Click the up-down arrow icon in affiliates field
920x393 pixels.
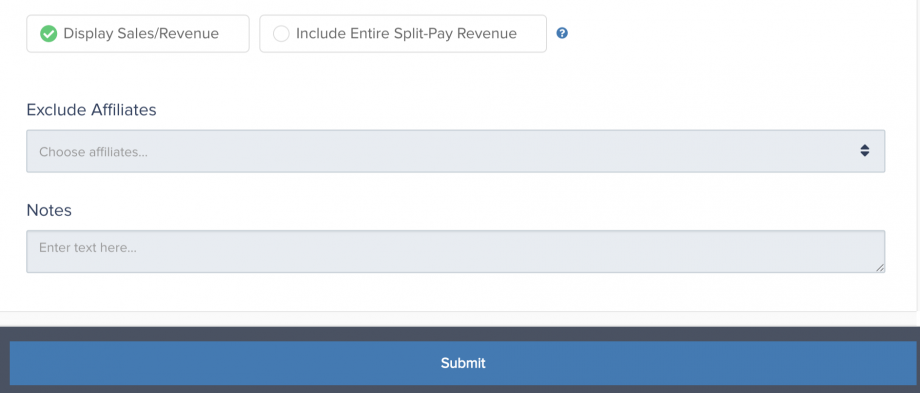point(864,151)
